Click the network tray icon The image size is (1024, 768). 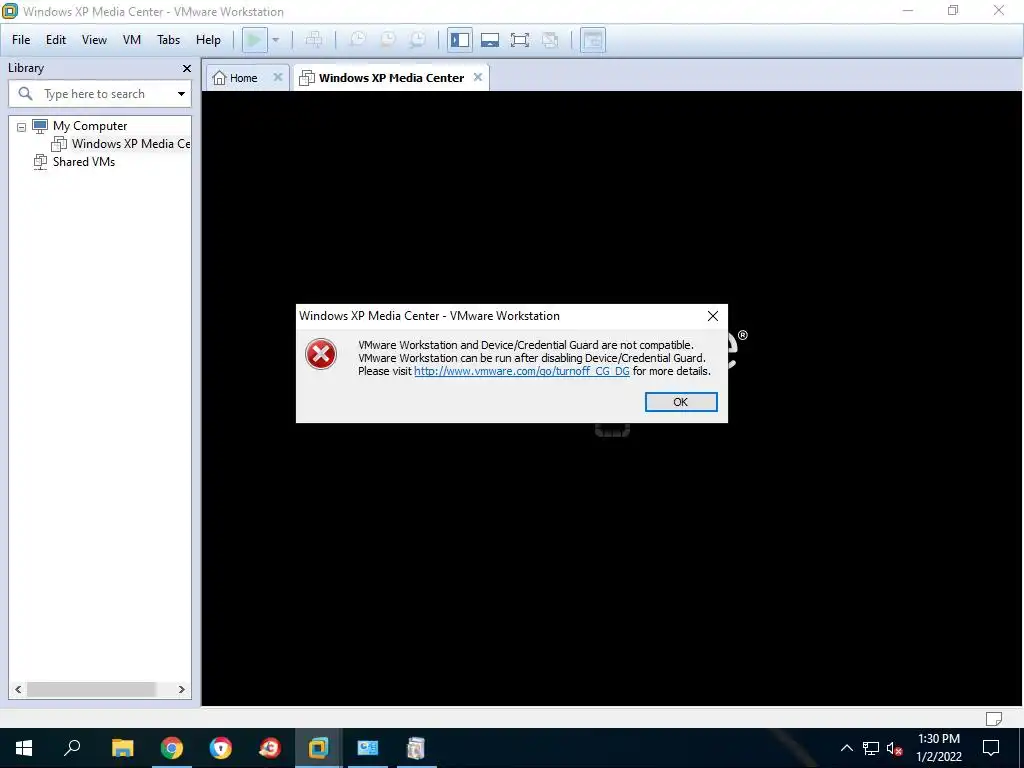coord(871,748)
